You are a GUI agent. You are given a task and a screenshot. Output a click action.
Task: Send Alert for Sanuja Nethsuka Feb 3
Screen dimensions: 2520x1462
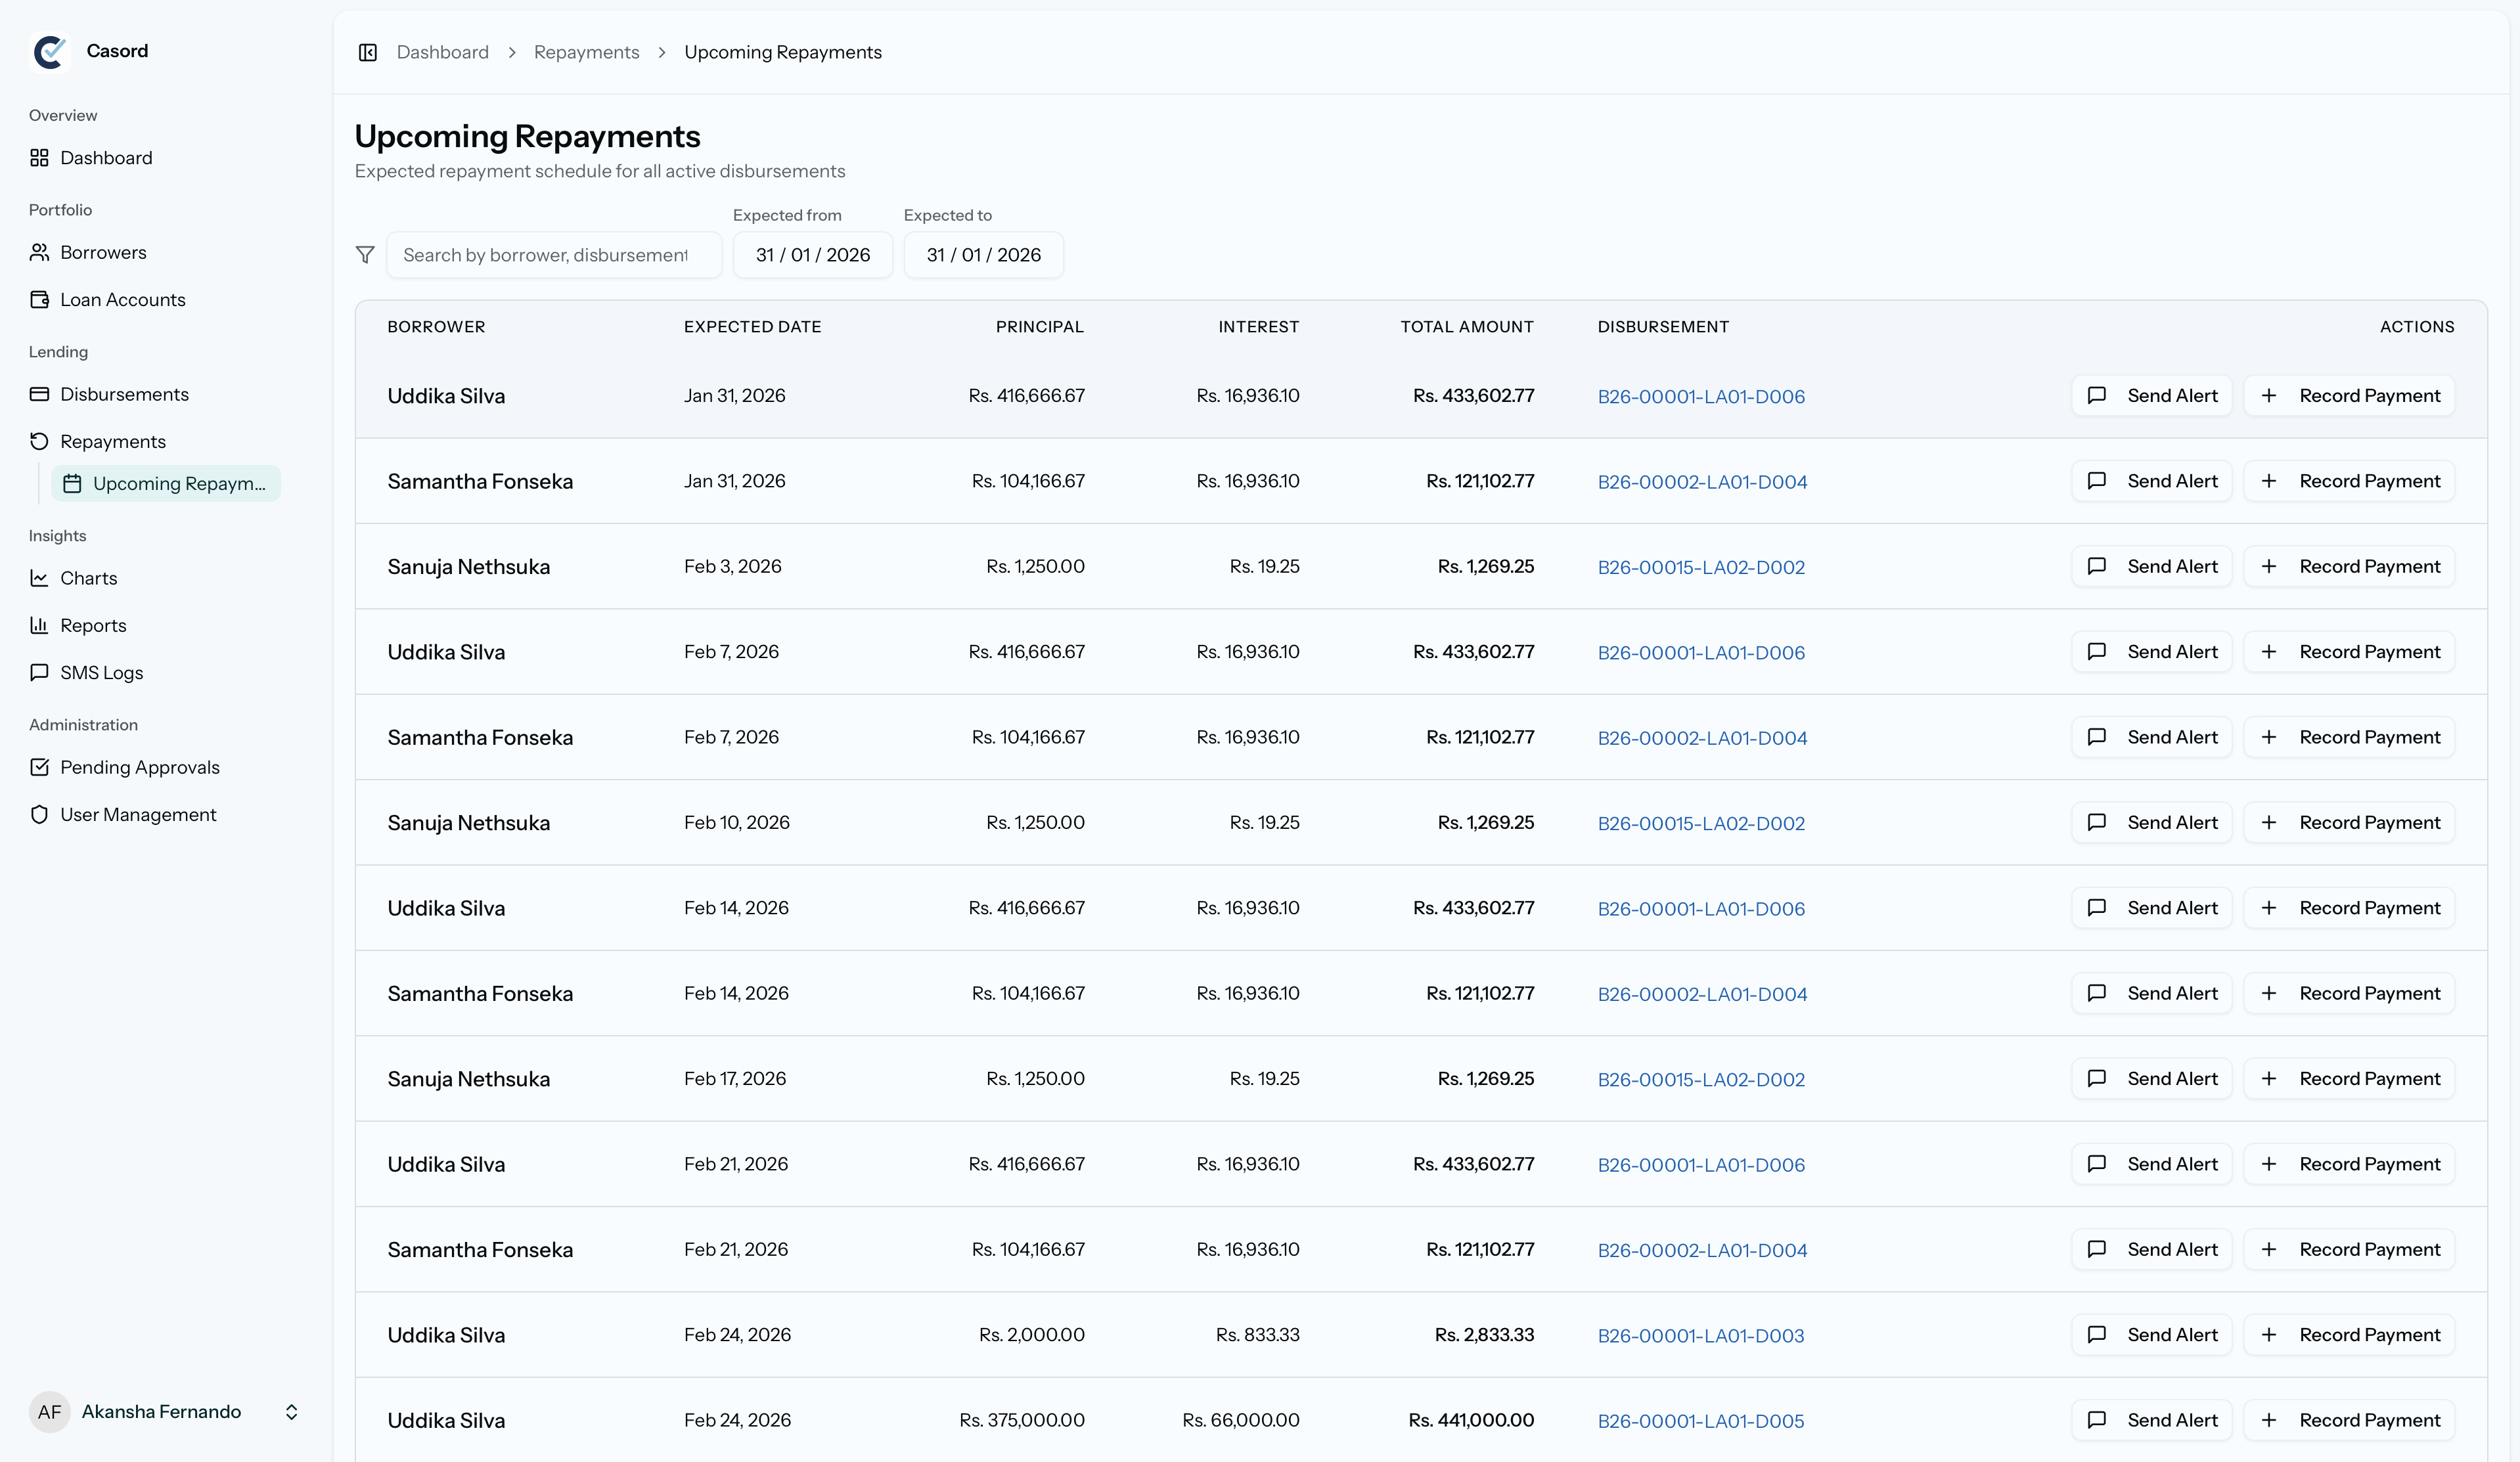pos(2151,566)
